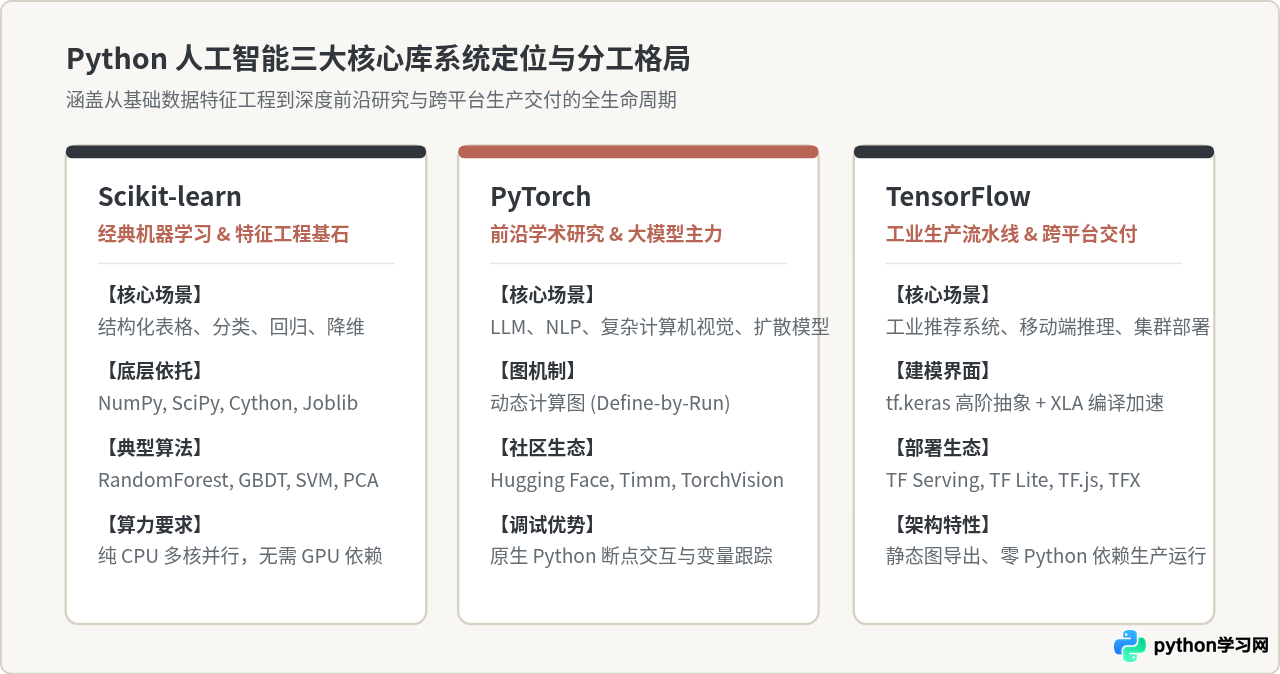1280x674 pixels.
Task: Select the text "纯 CPU 多核并行，无需 GPU 依赖"
Action: coord(240,556)
